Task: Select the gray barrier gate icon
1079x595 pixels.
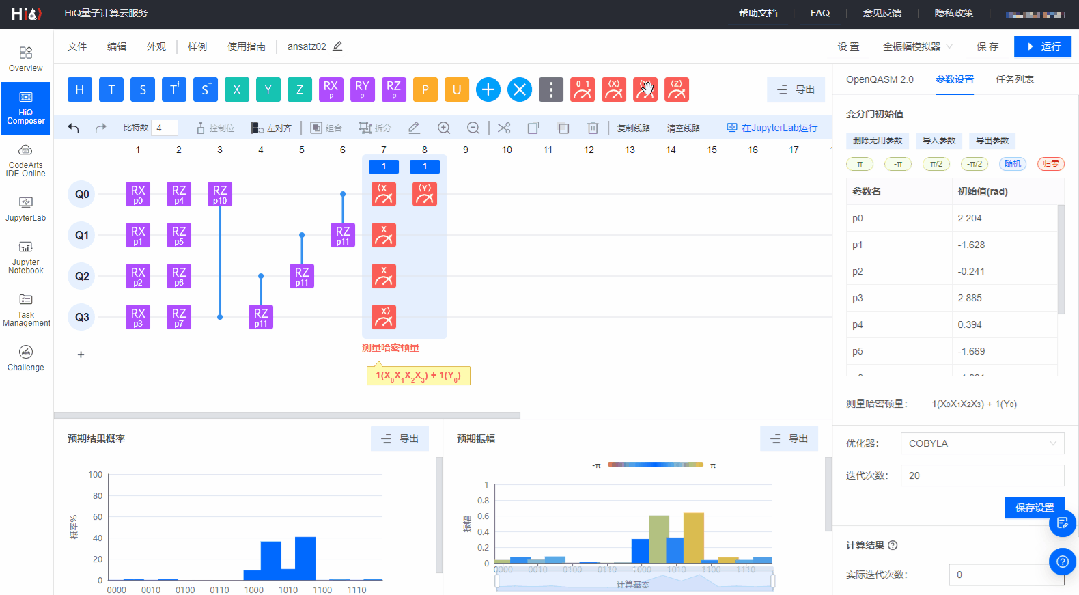Action: coord(551,89)
